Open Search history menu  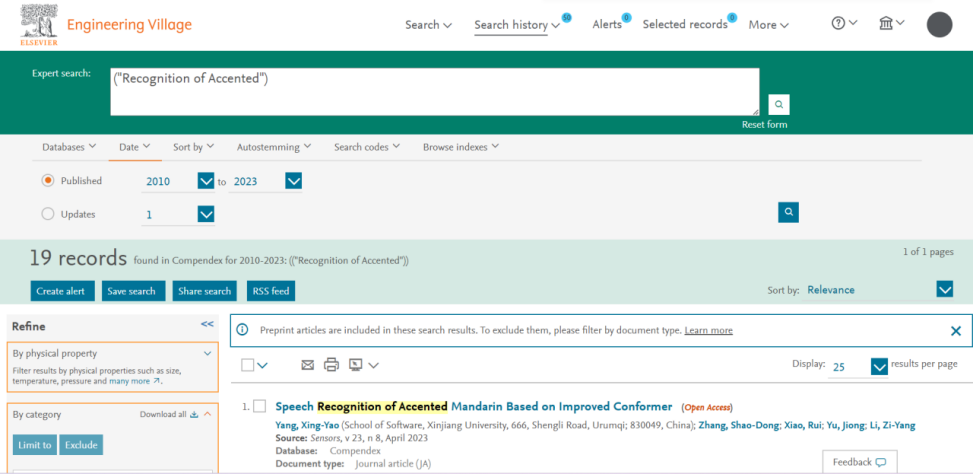click(x=517, y=25)
